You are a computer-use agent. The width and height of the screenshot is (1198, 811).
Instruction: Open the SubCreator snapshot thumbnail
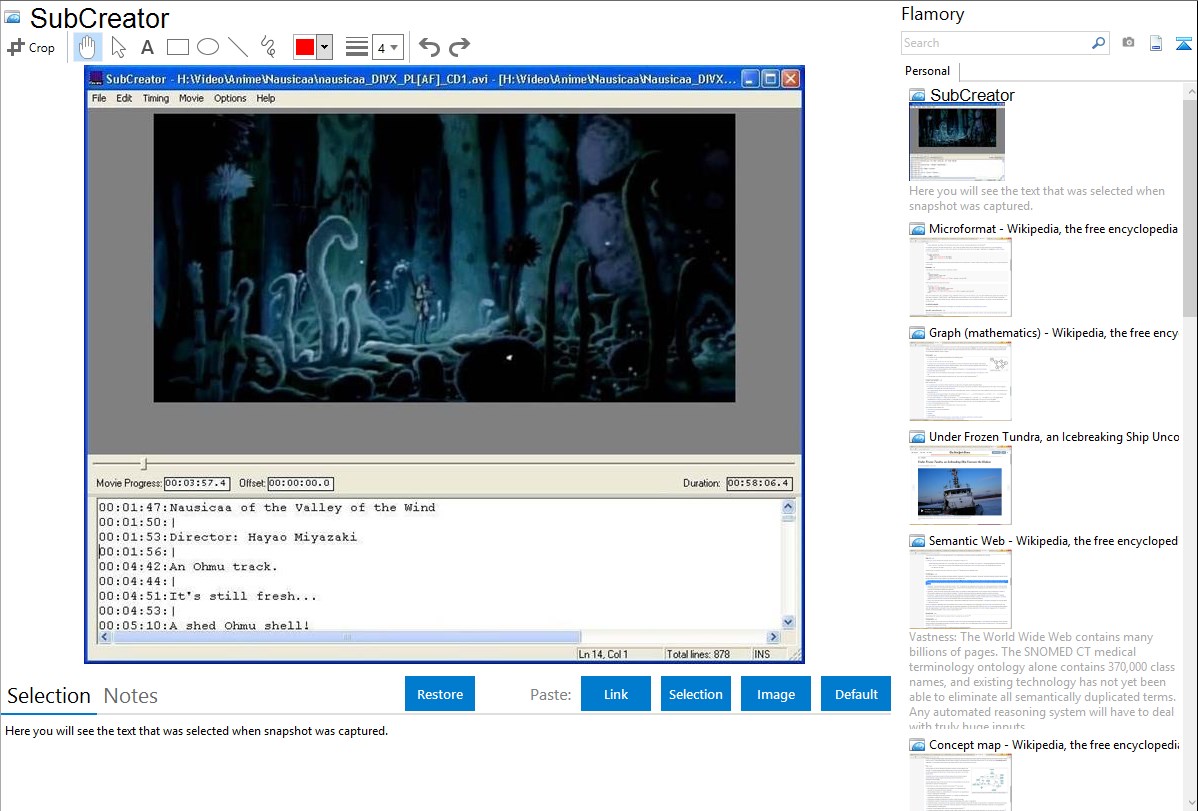click(x=957, y=142)
